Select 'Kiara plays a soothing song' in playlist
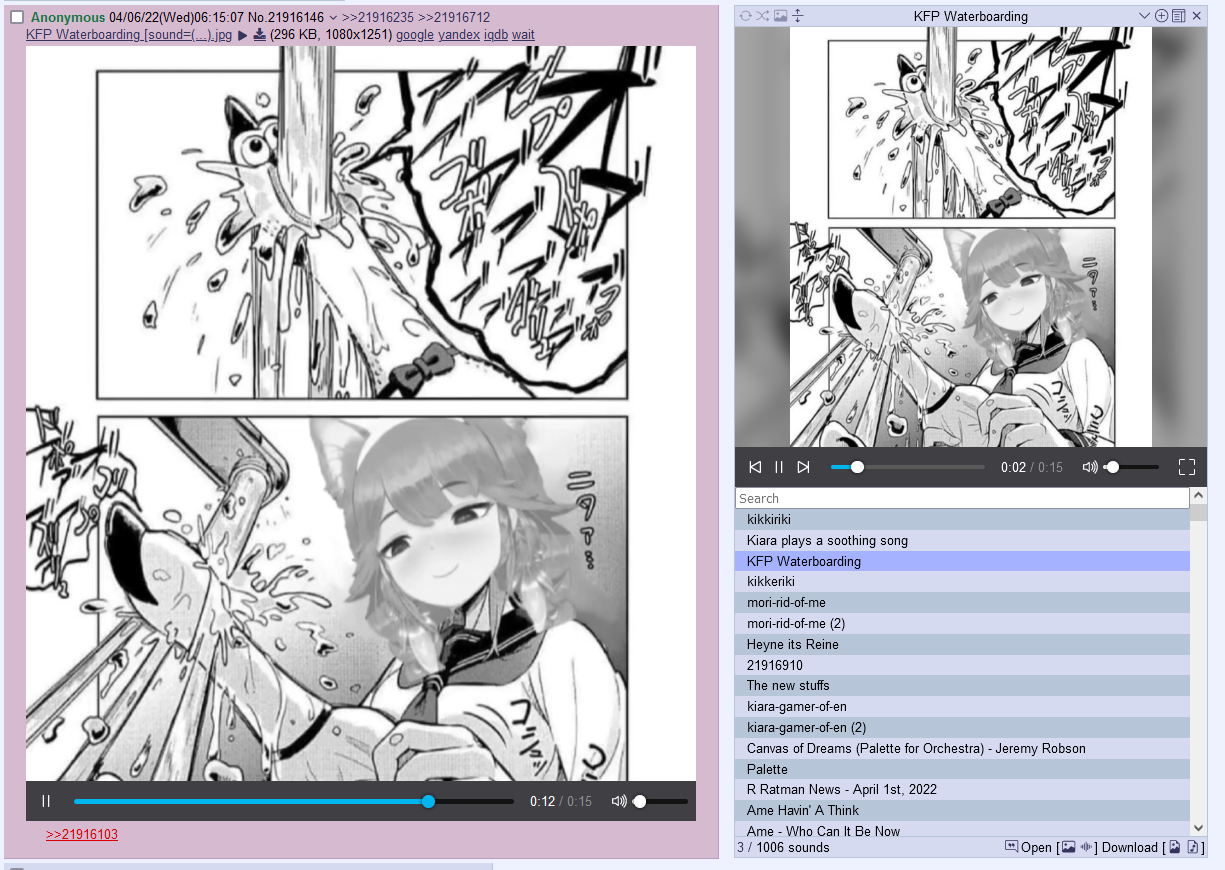 tap(827, 540)
